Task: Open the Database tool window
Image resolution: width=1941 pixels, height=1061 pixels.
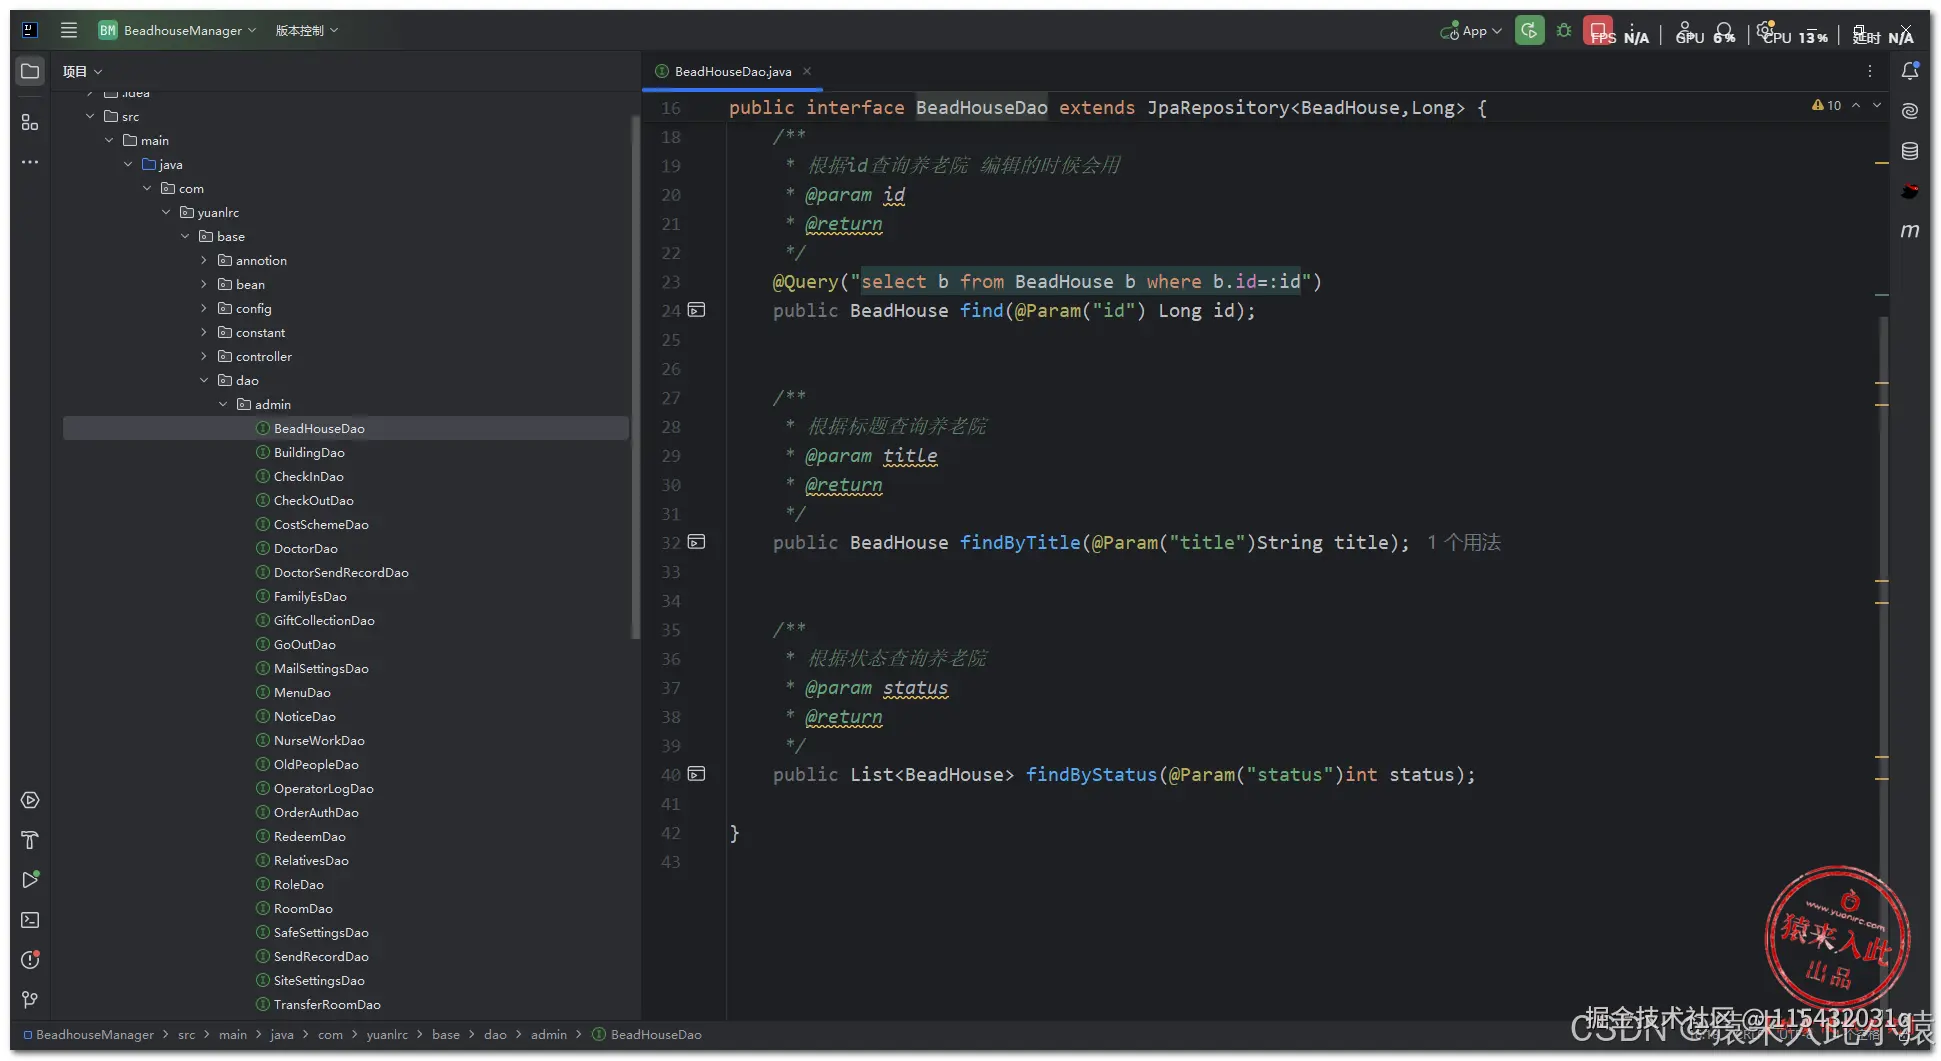Action: 1910,151
